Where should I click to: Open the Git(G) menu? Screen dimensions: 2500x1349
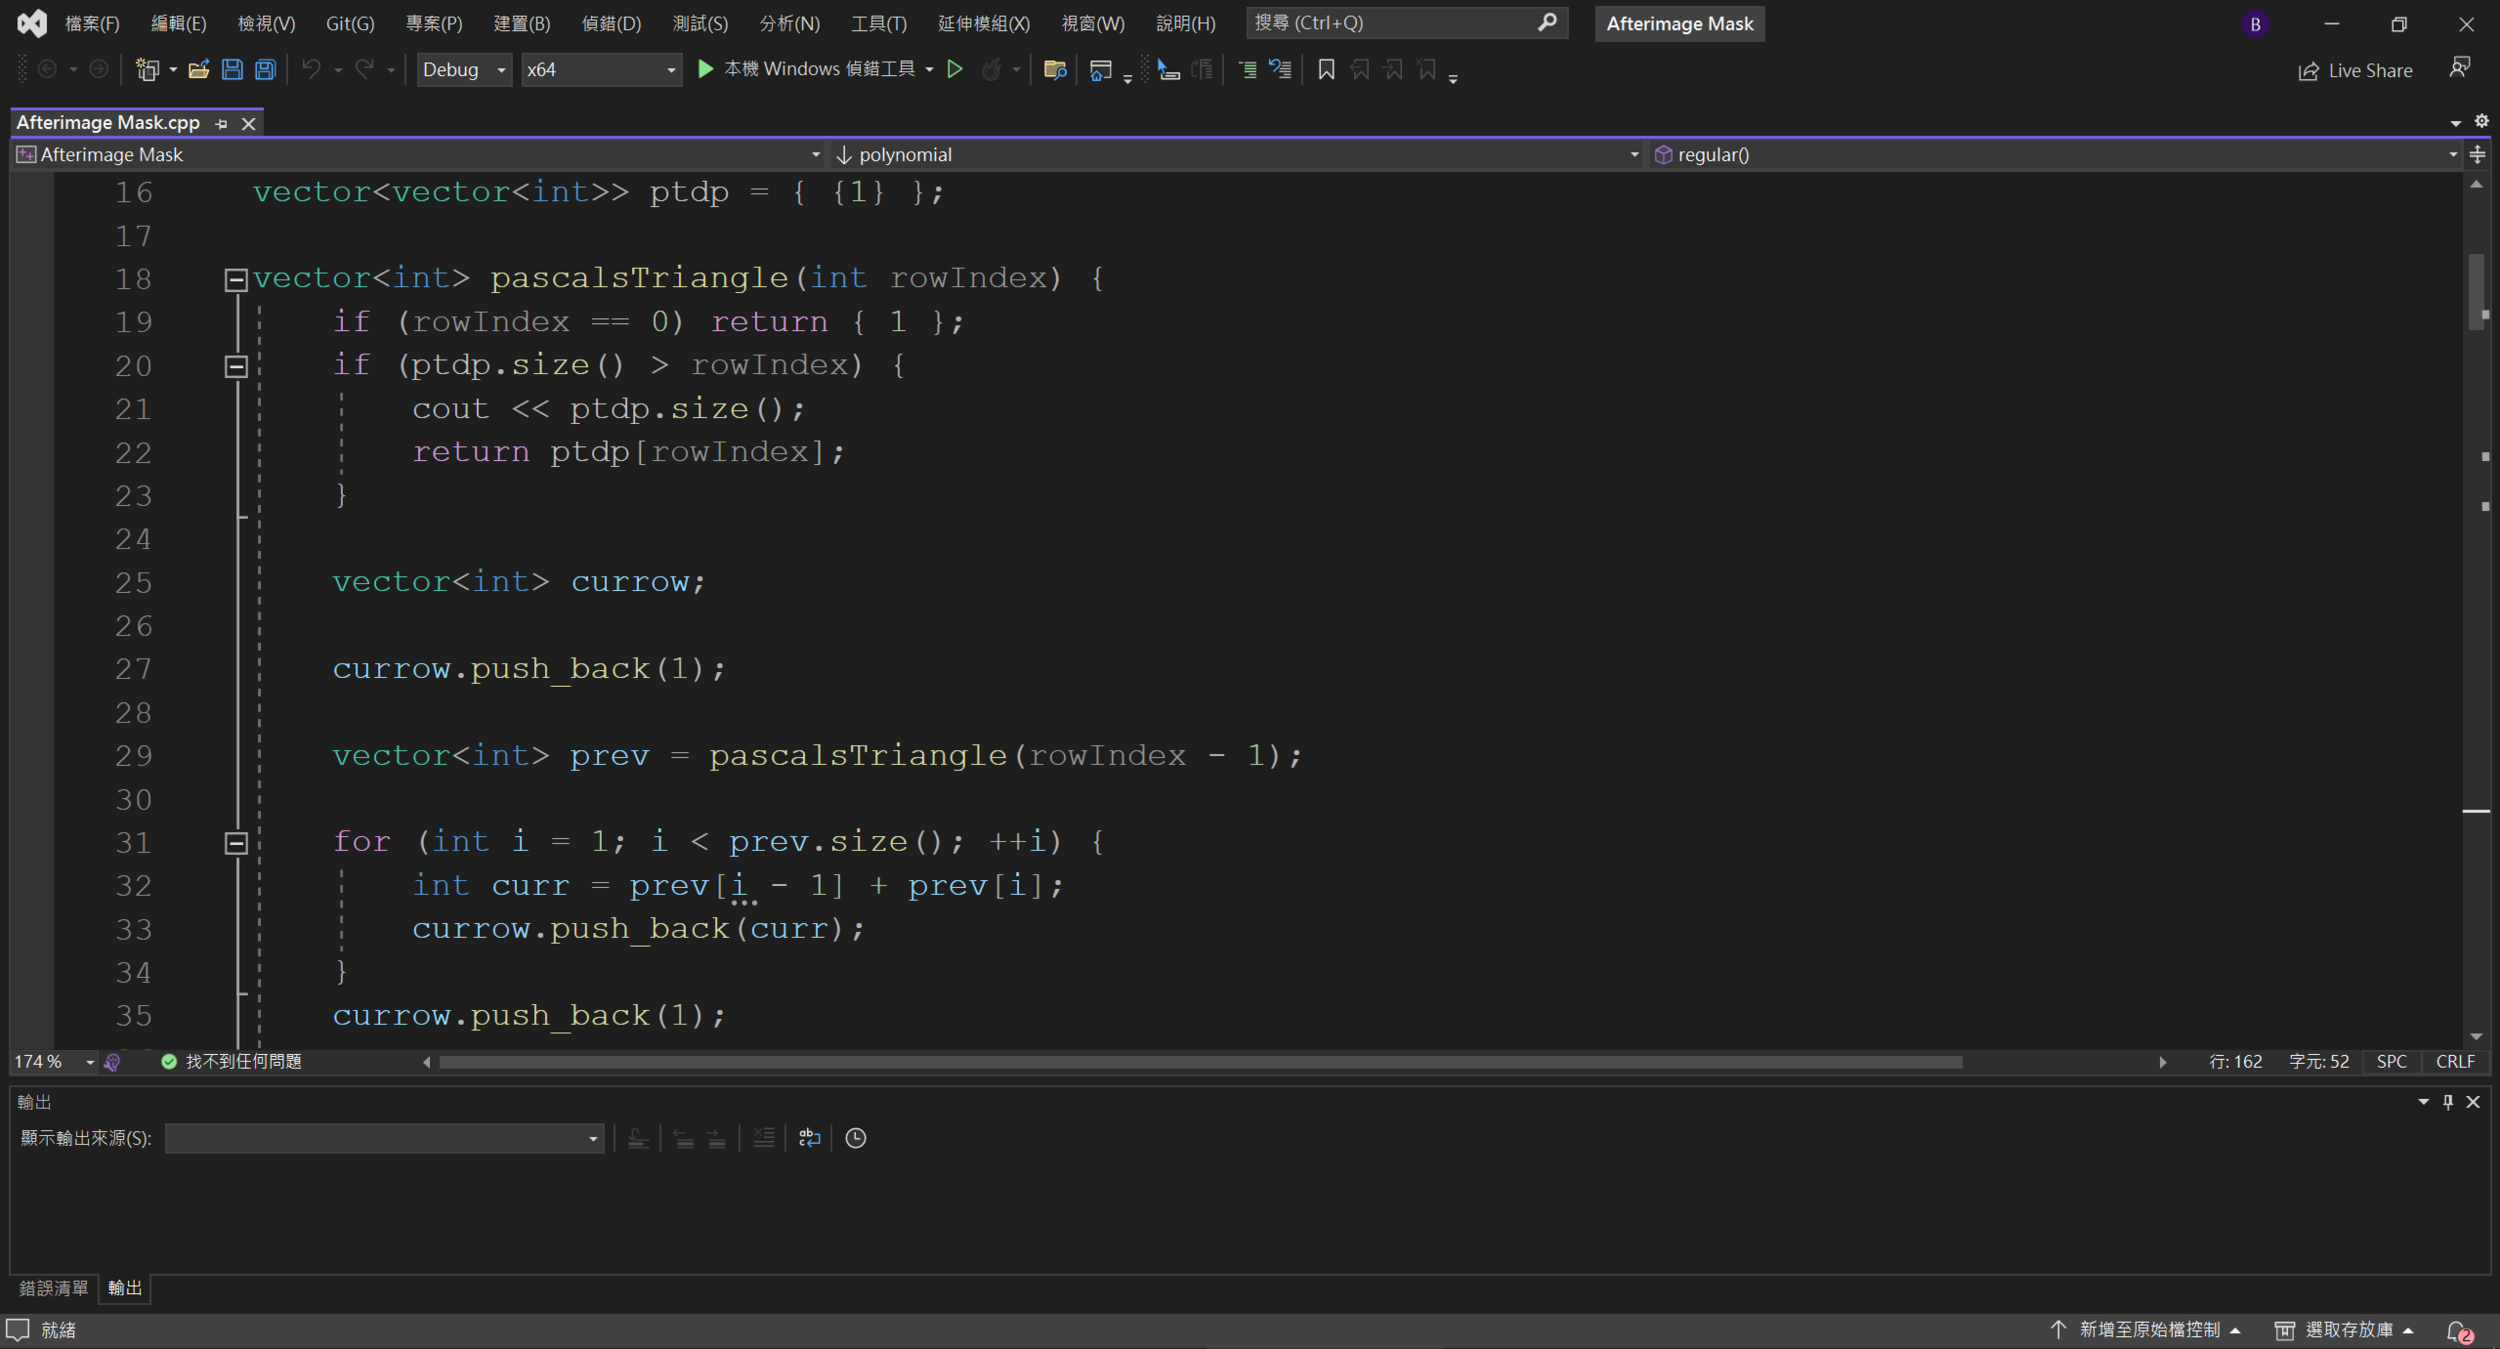pos(349,23)
